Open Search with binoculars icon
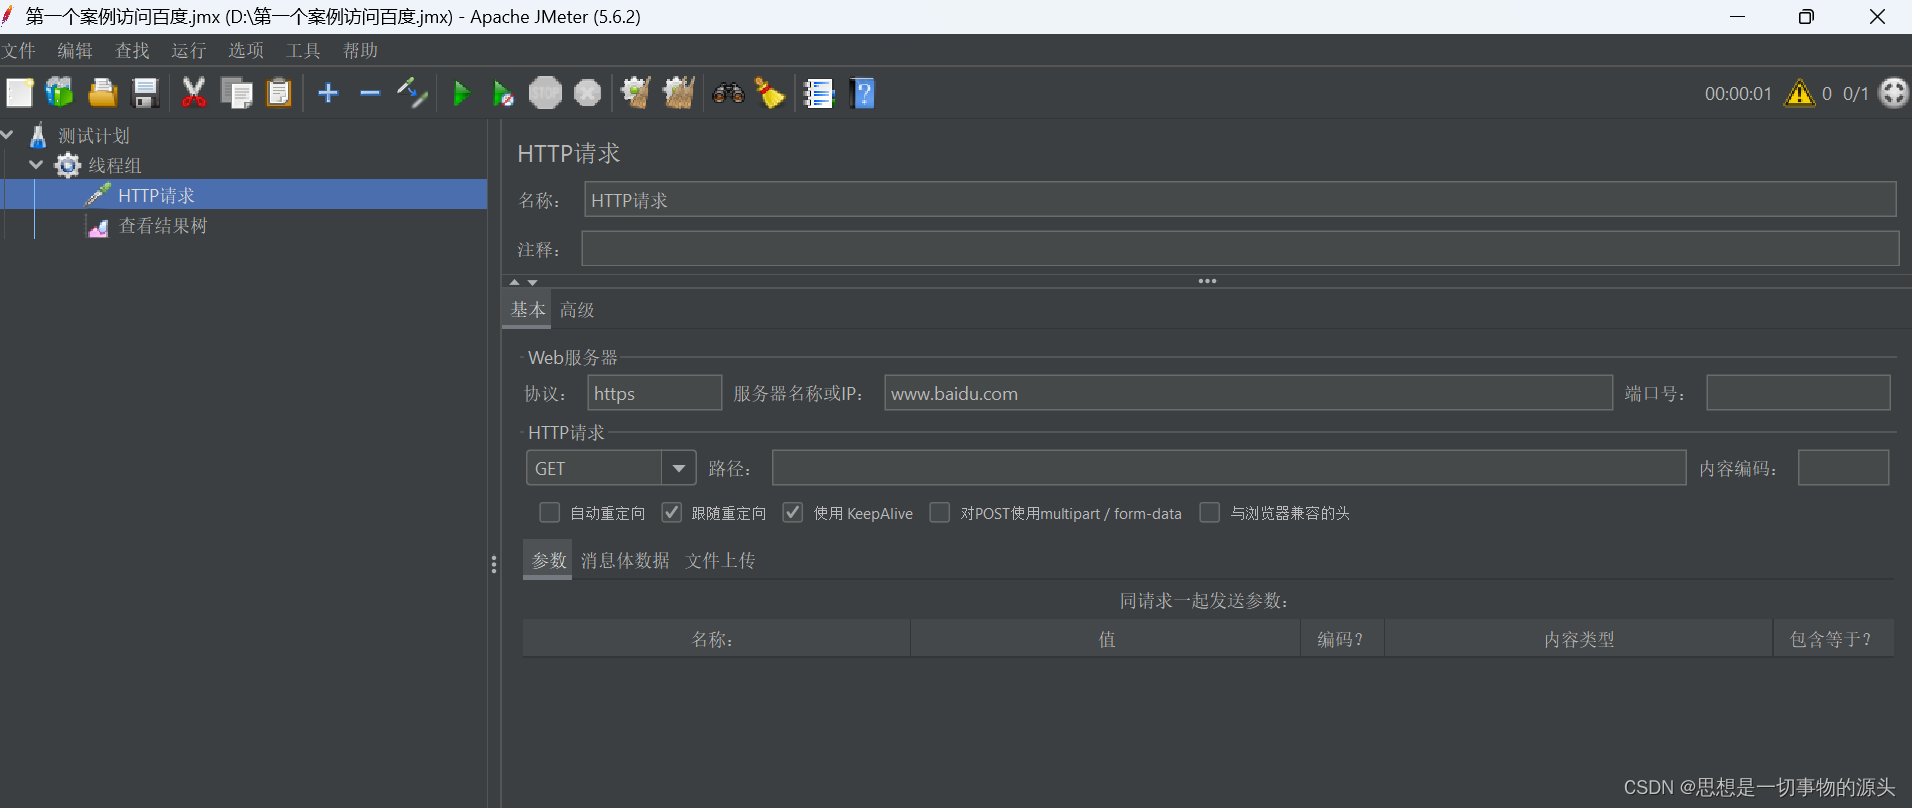1912x808 pixels. coord(728,93)
